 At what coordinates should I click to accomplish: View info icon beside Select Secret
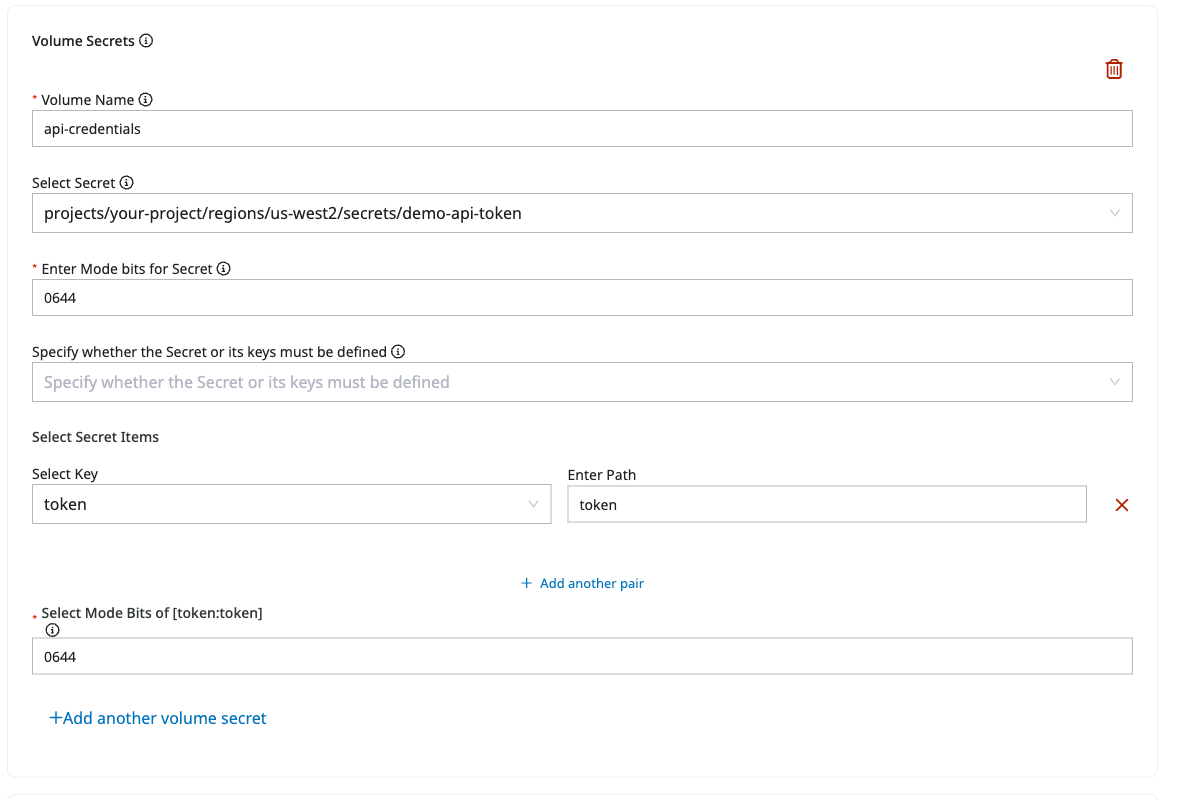tap(126, 182)
